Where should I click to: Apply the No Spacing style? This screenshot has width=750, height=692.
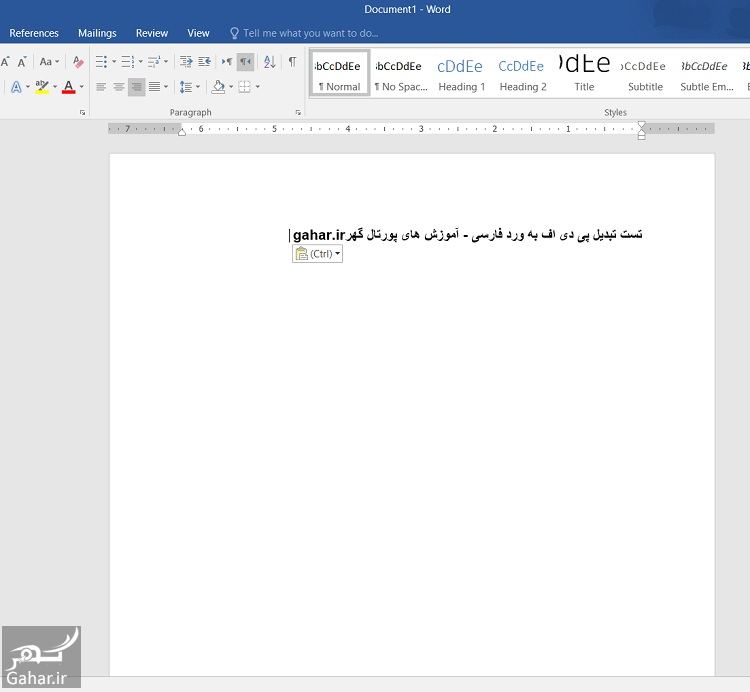click(x=401, y=73)
